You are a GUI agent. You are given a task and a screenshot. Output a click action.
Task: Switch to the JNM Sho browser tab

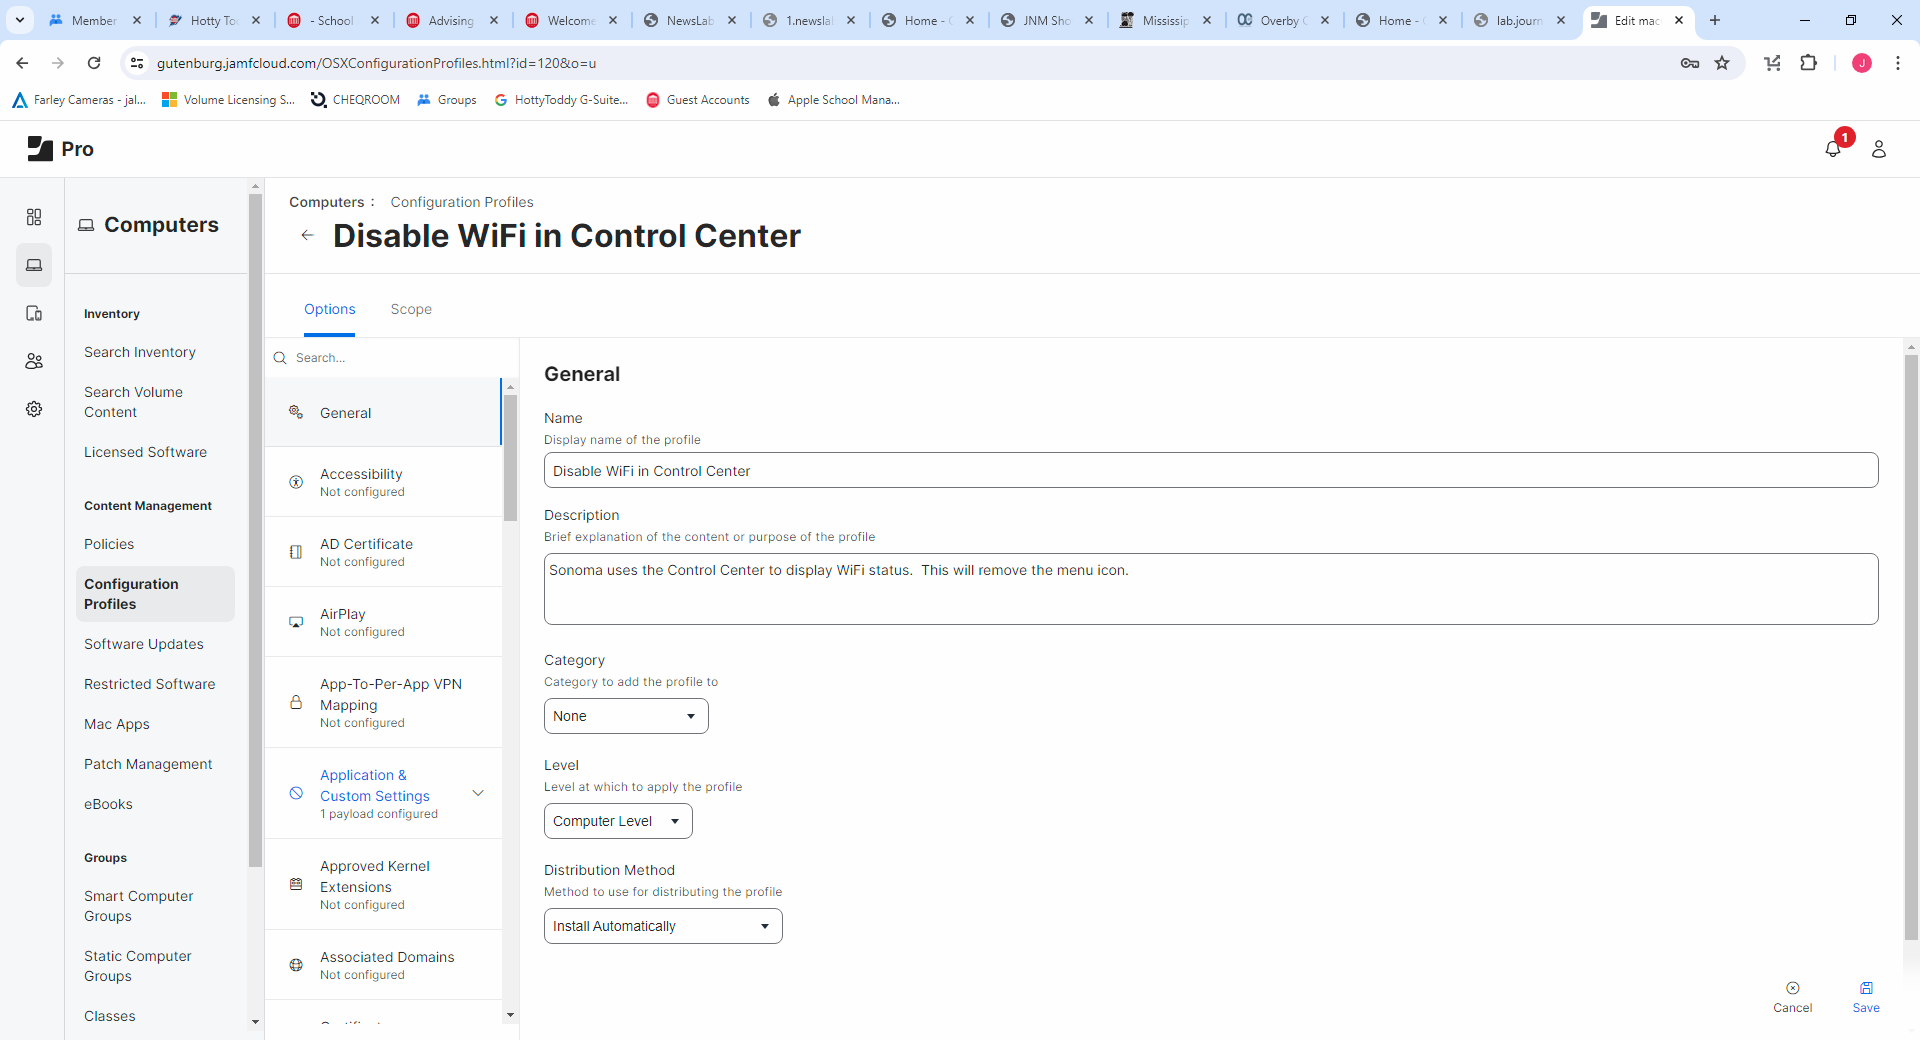tap(1046, 20)
